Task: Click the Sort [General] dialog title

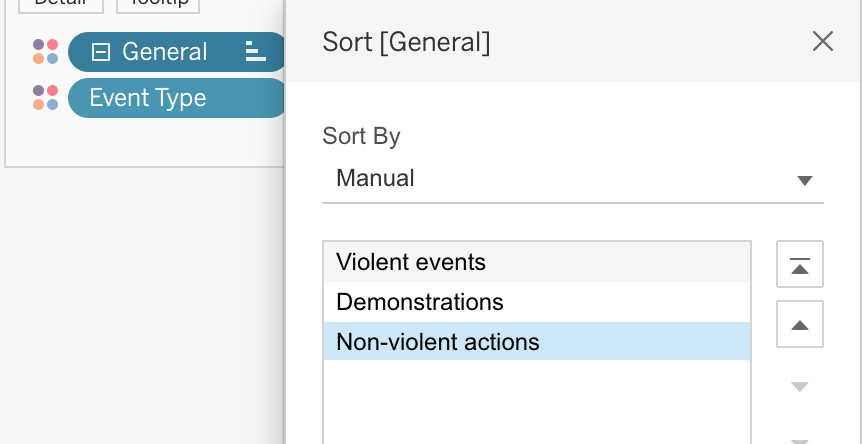Action: (x=406, y=42)
